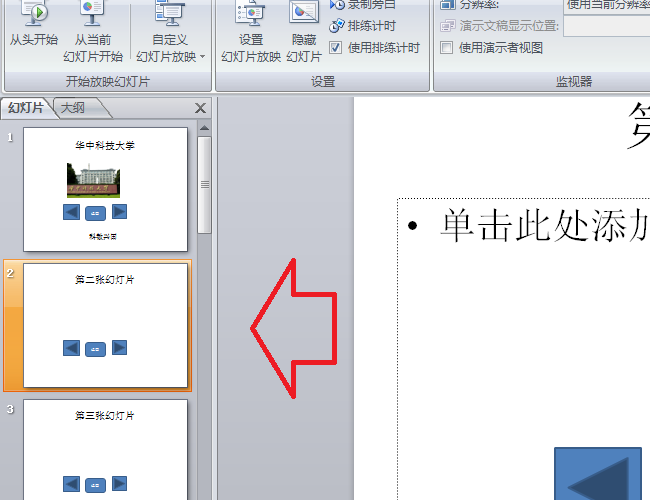Screen dimensions: 650x500
Task: Start slideshow from beginning (从头开始)
Action: pos(34,25)
